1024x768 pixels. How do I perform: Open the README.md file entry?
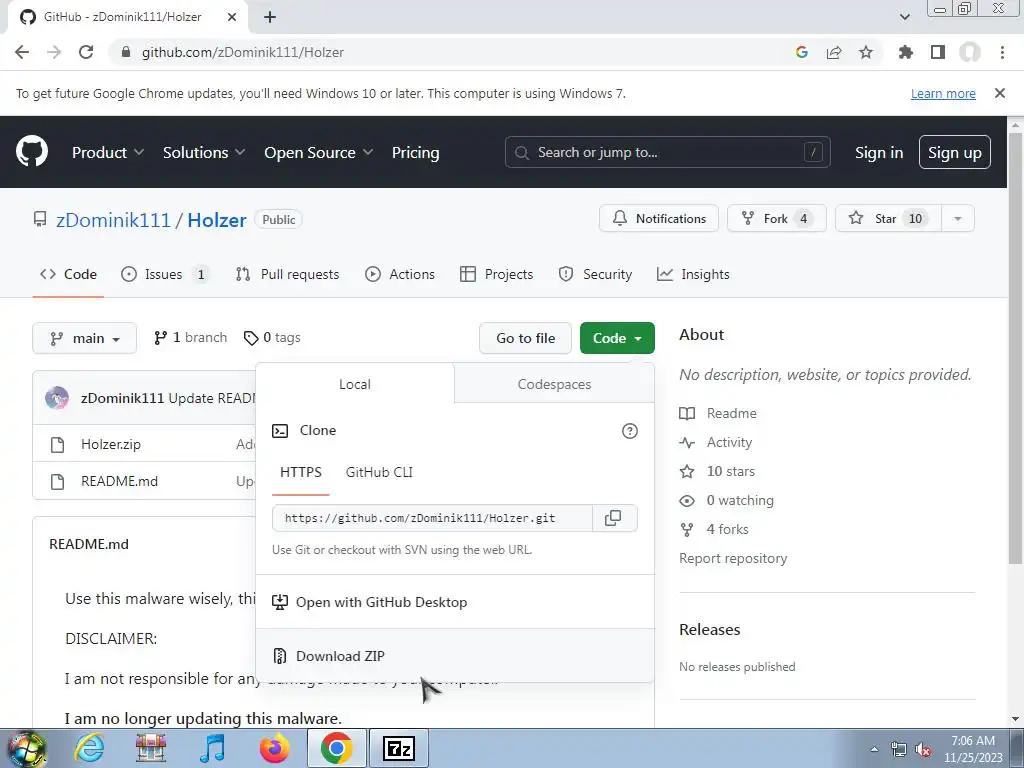point(120,481)
